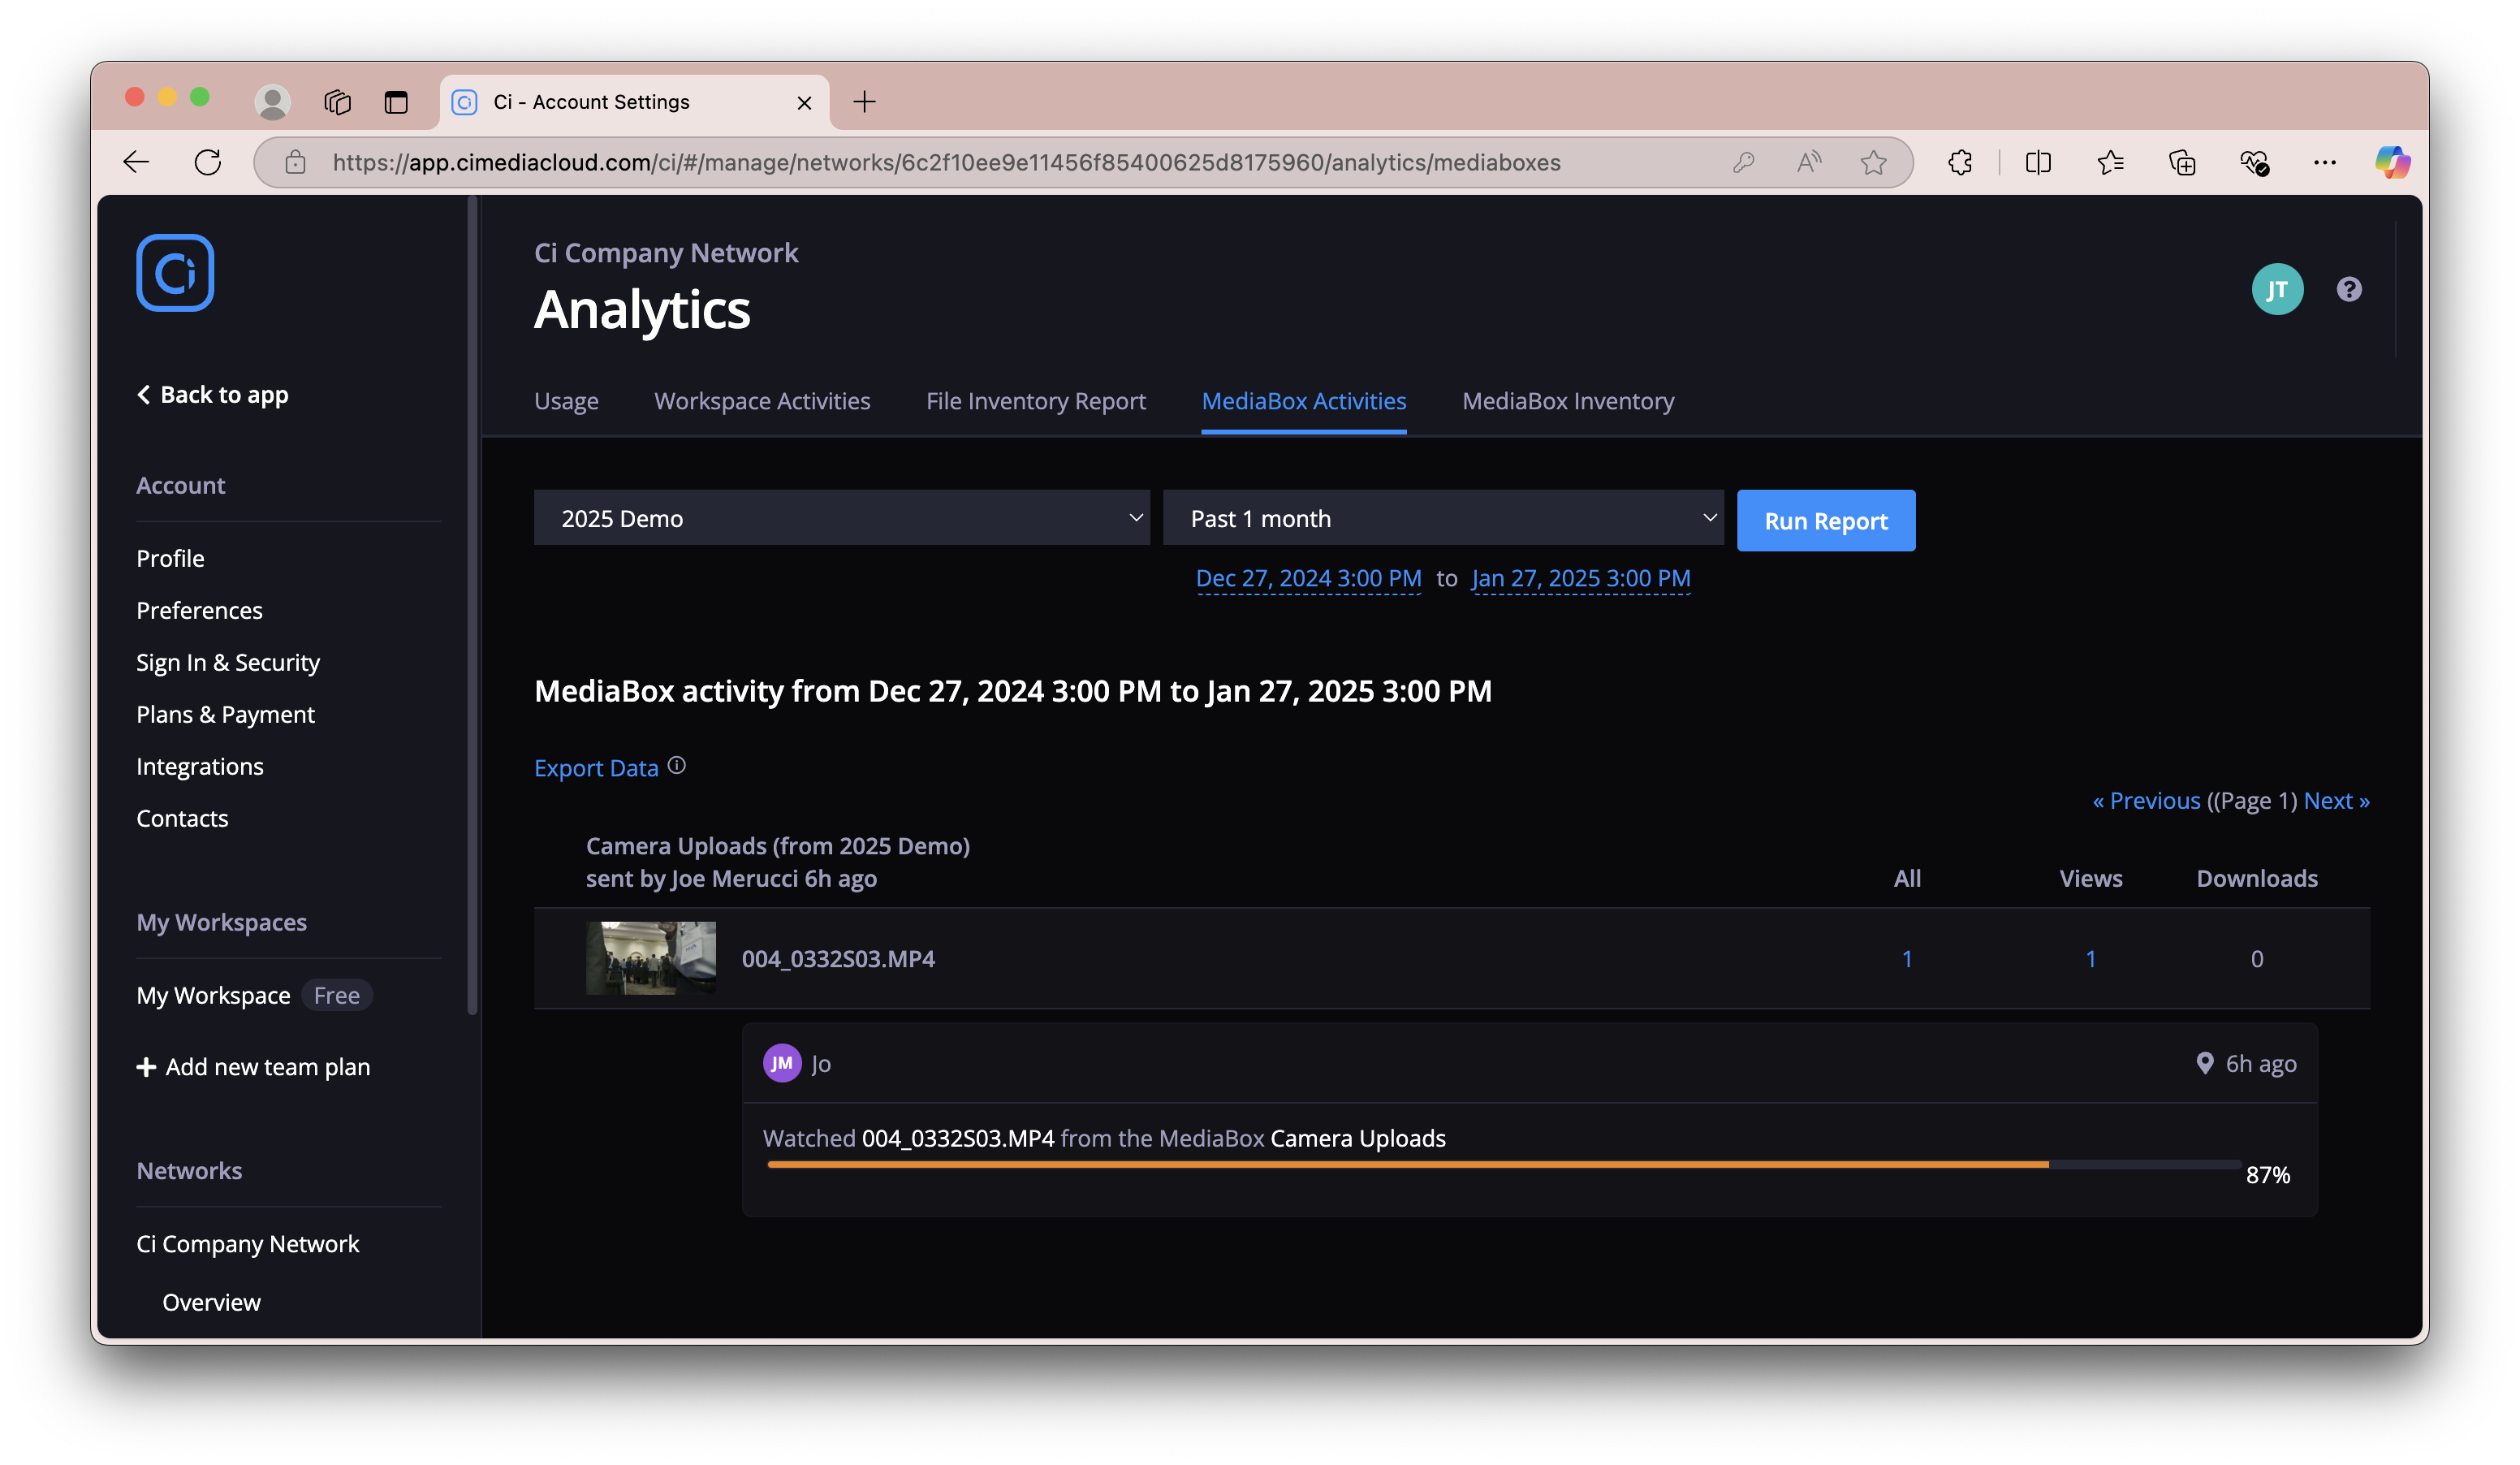Viewport: 2520px width, 1465px height.
Task: Click the JM avatar in the activity card
Action: click(x=782, y=1063)
